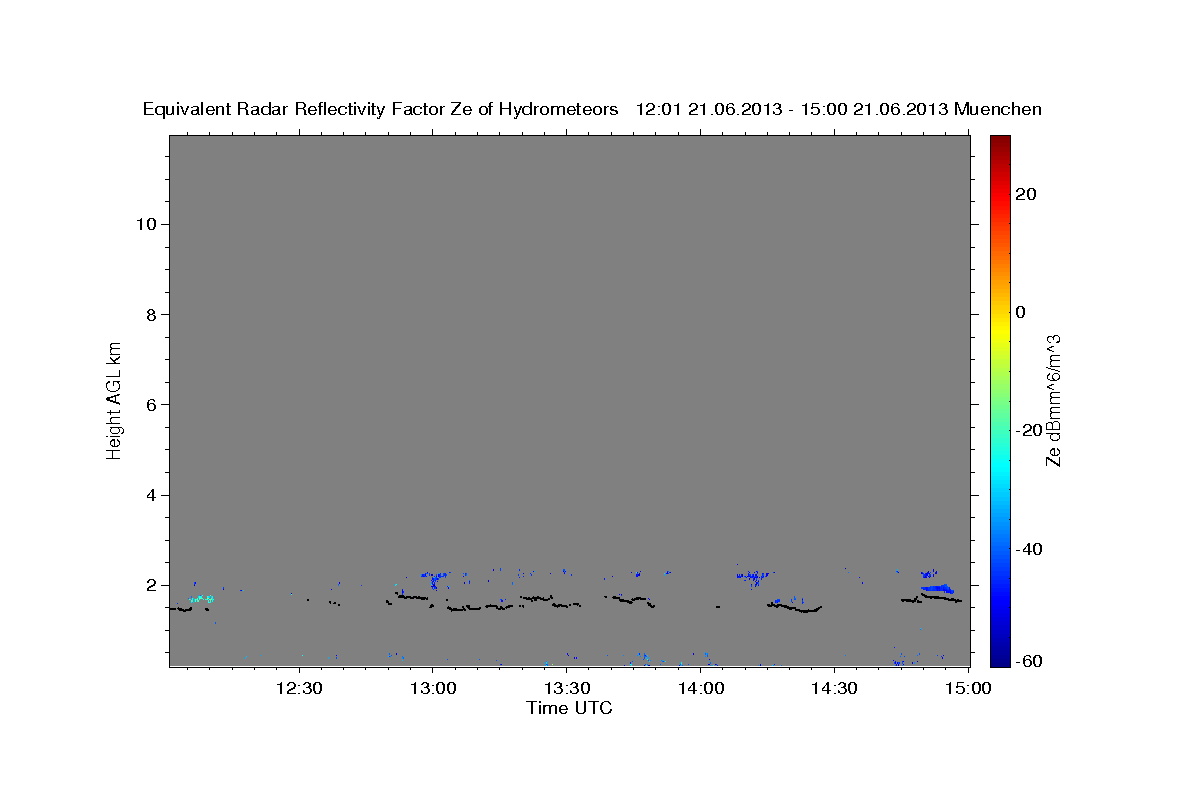The height and width of the screenshot is (800, 1200).
Task: Click the Height AGL km axis title
Action: pos(115,399)
